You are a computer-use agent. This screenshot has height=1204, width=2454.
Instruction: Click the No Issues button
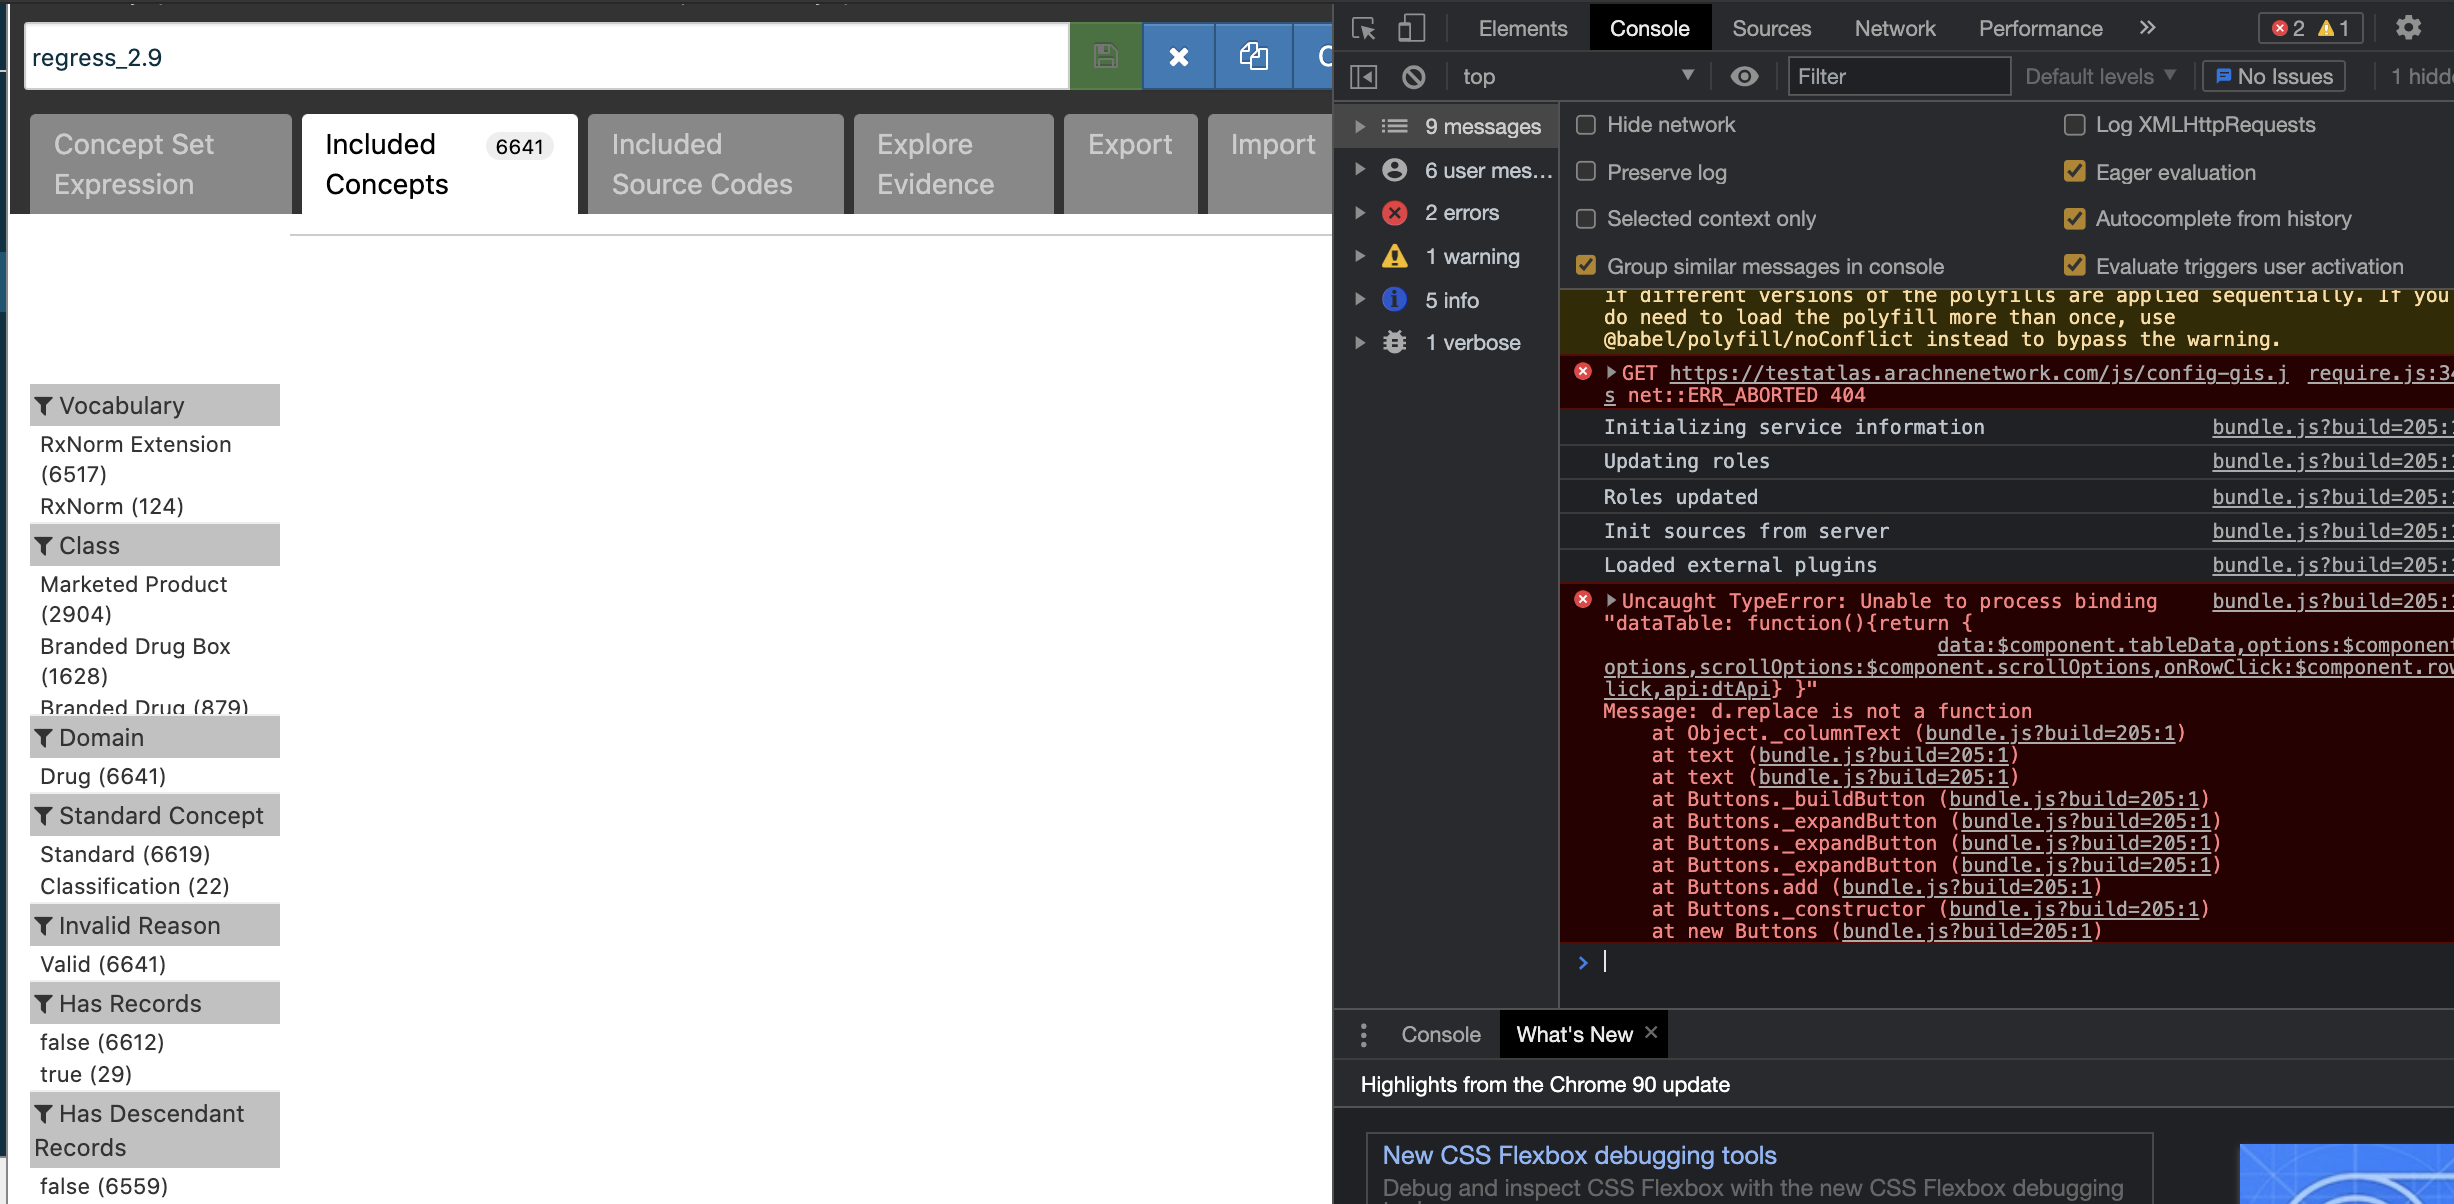tap(2273, 76)
